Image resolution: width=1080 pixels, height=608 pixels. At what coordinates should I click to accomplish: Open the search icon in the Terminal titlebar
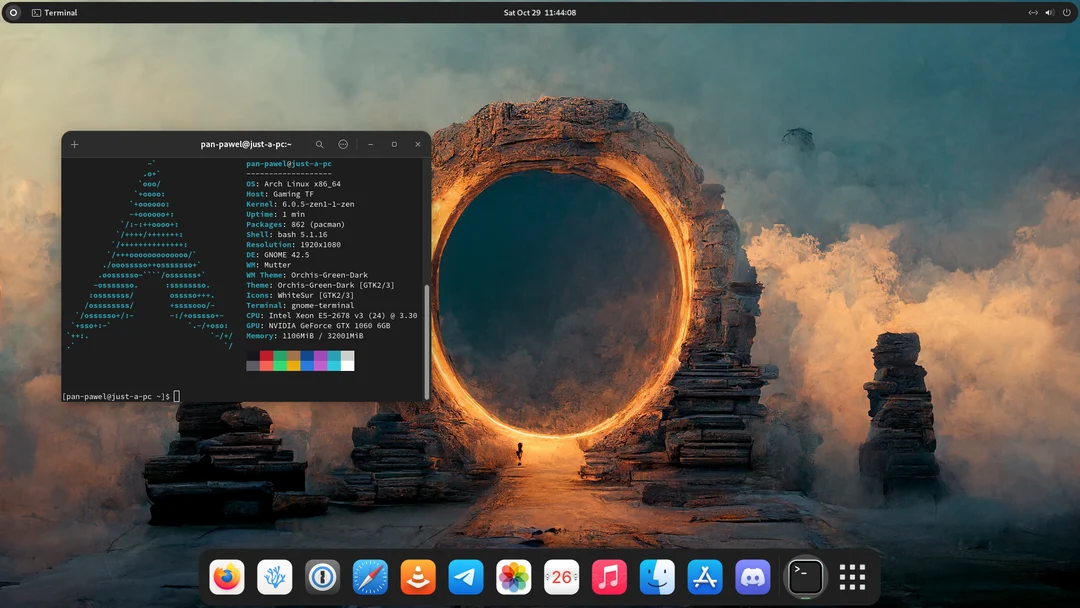pos(320,144)
